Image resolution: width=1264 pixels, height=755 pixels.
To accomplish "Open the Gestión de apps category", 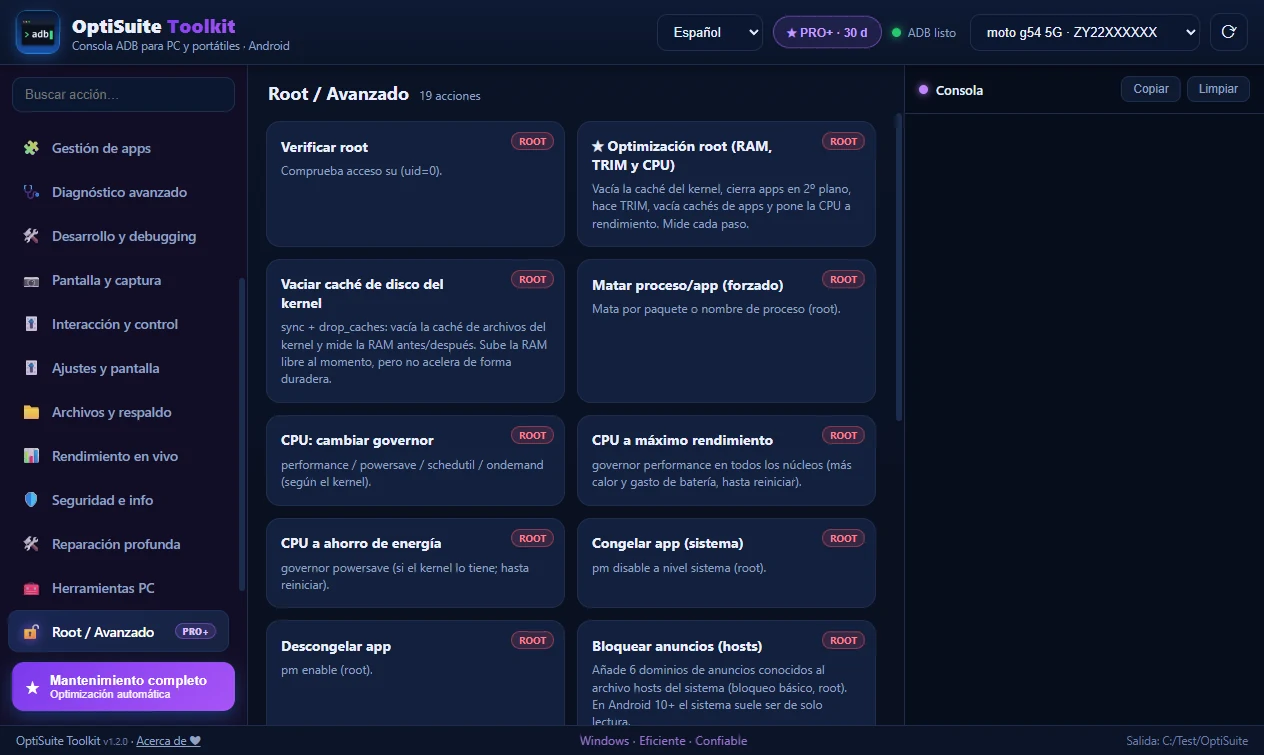I will [x=118, y=148].
